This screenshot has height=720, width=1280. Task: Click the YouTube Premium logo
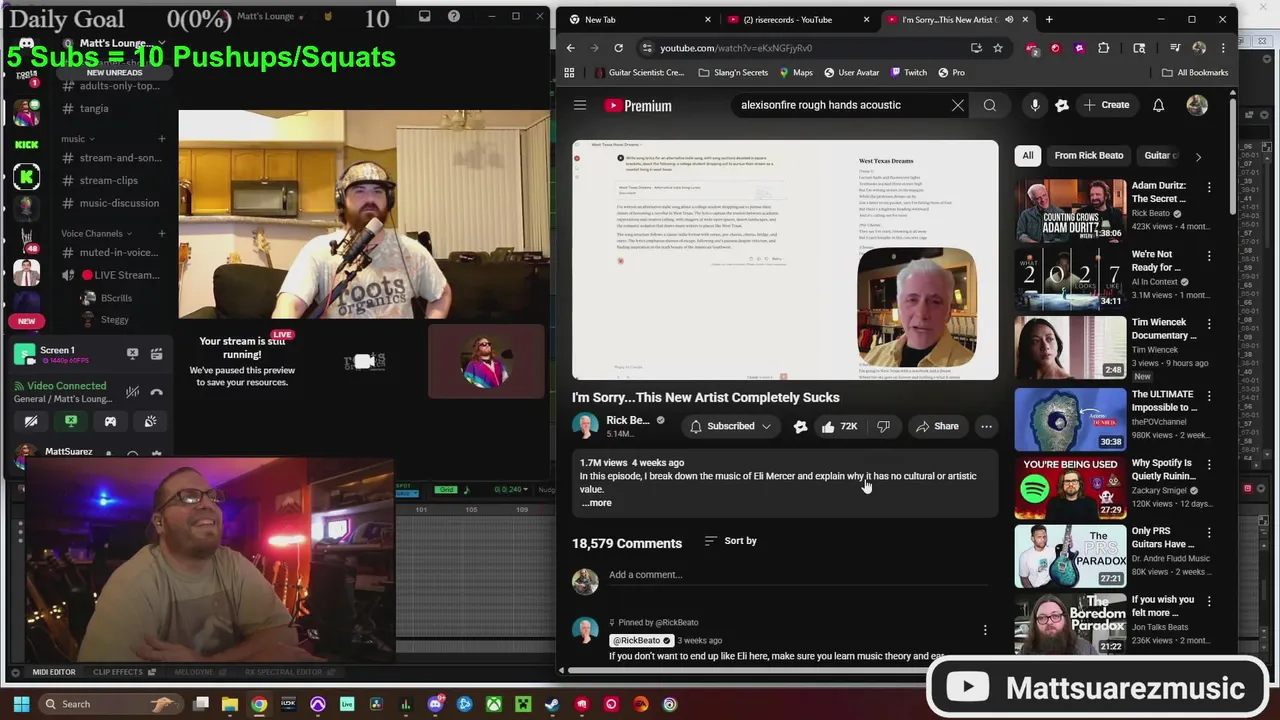point(637,105)
